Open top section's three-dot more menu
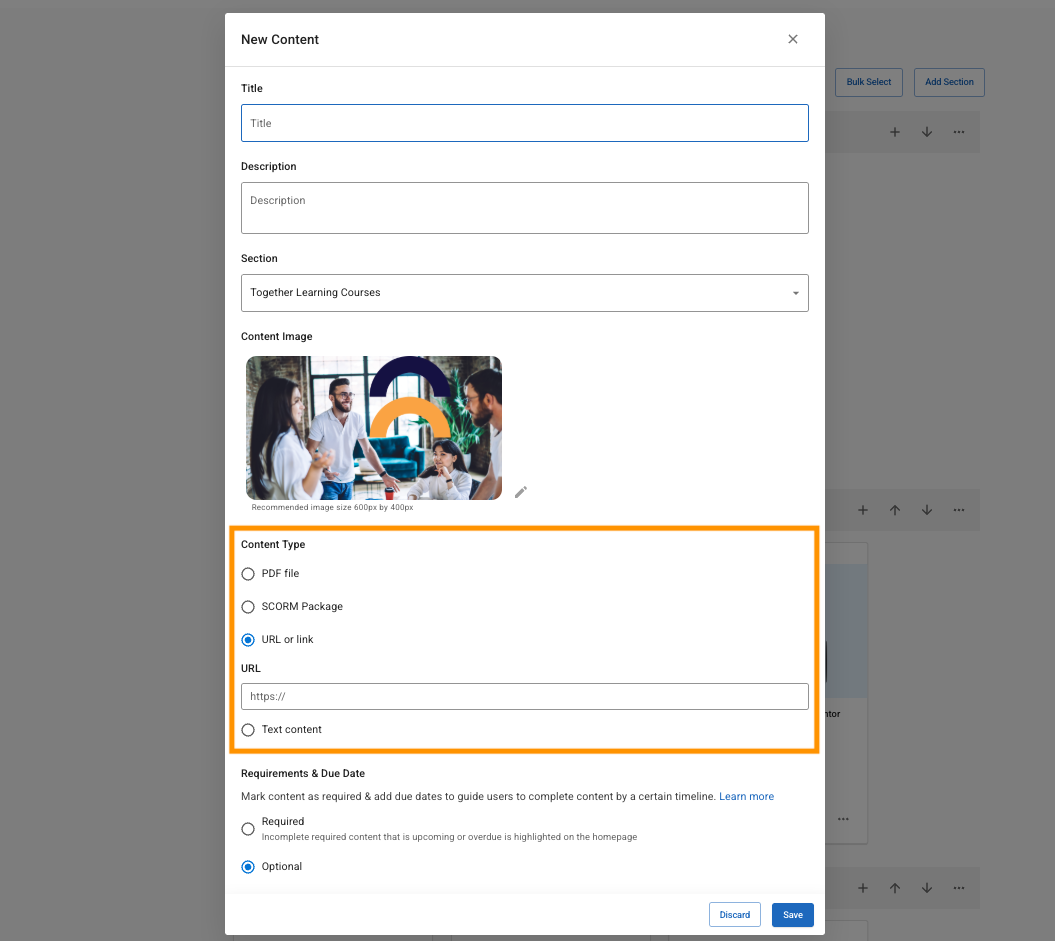 click(x=958, y=132)
